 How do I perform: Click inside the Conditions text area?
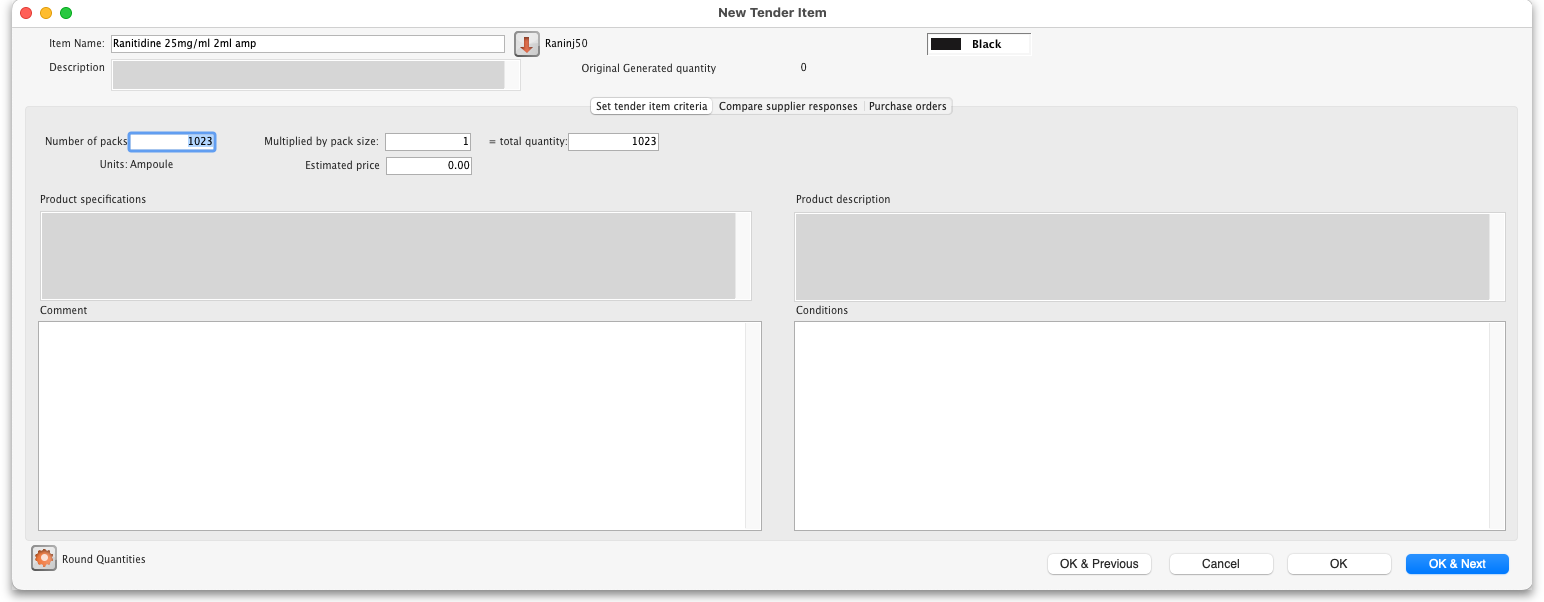pos(1140,425)
